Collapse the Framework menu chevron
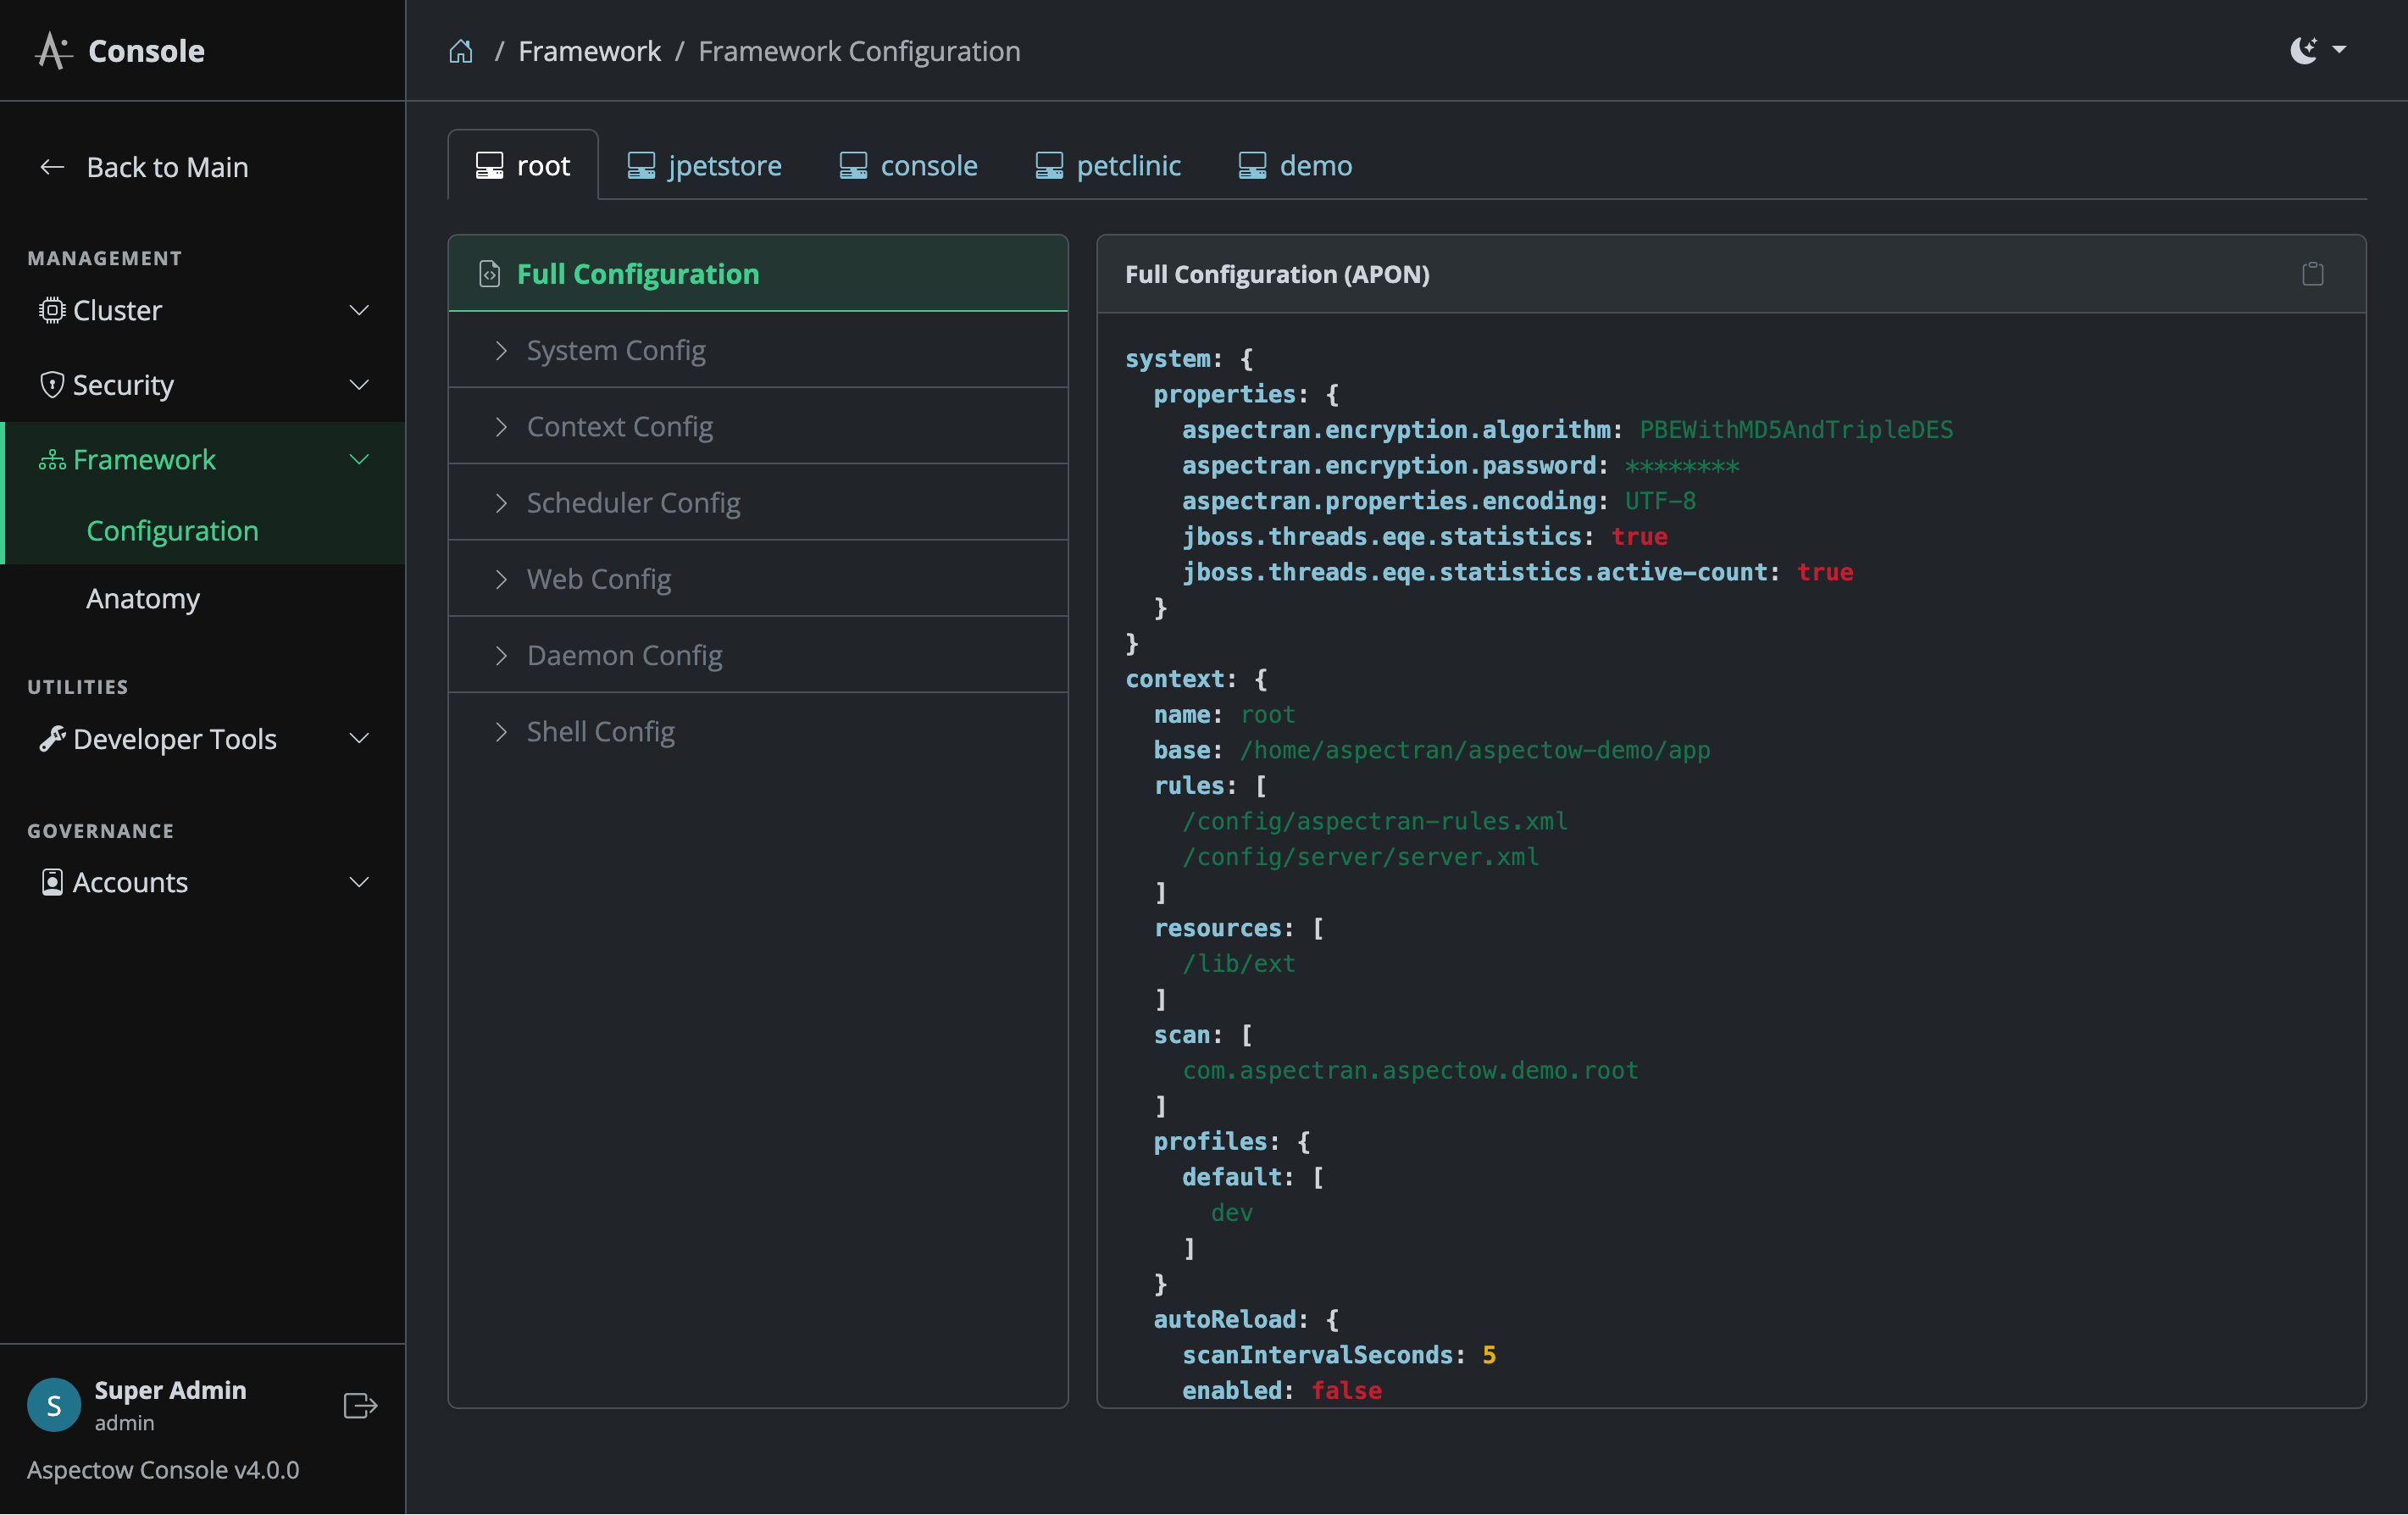This screenshot has height=1515, width=2408. pyautogui.click(x=359, y=459)
